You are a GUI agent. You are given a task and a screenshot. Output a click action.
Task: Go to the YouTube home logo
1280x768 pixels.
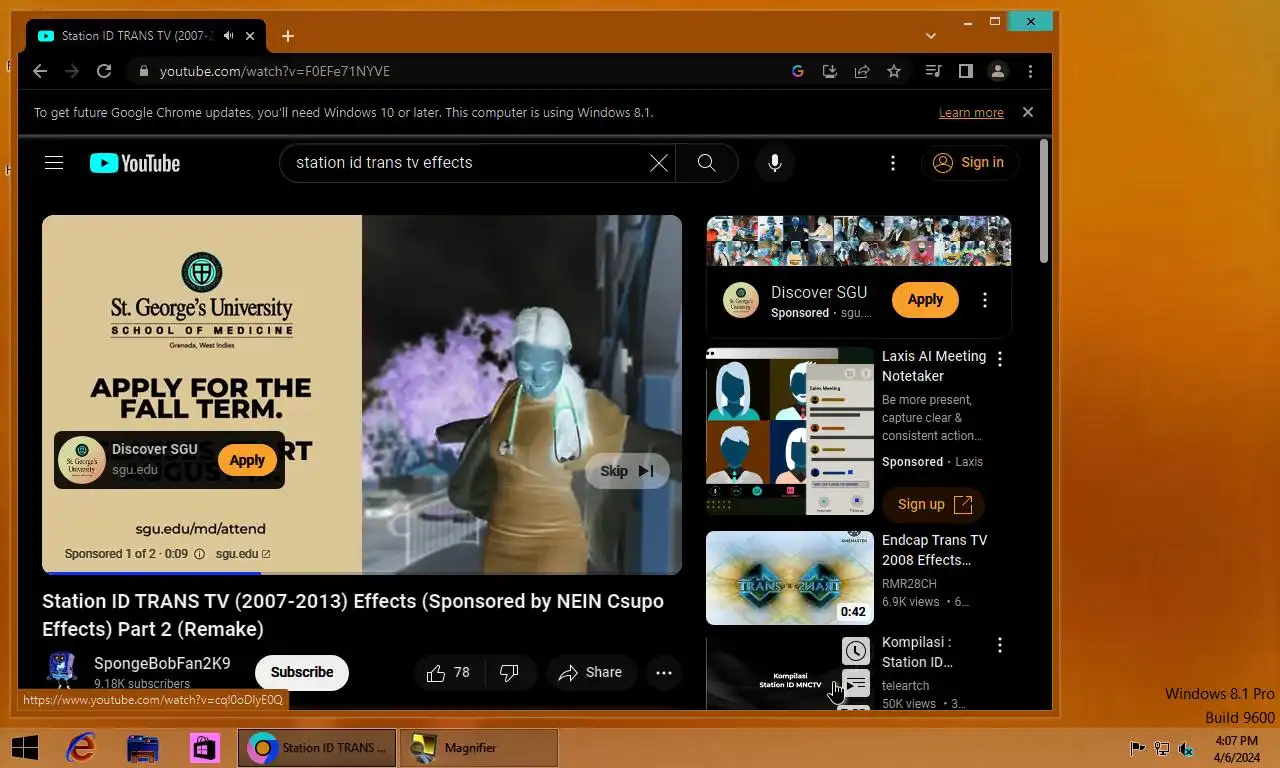[x=135, y=163]
